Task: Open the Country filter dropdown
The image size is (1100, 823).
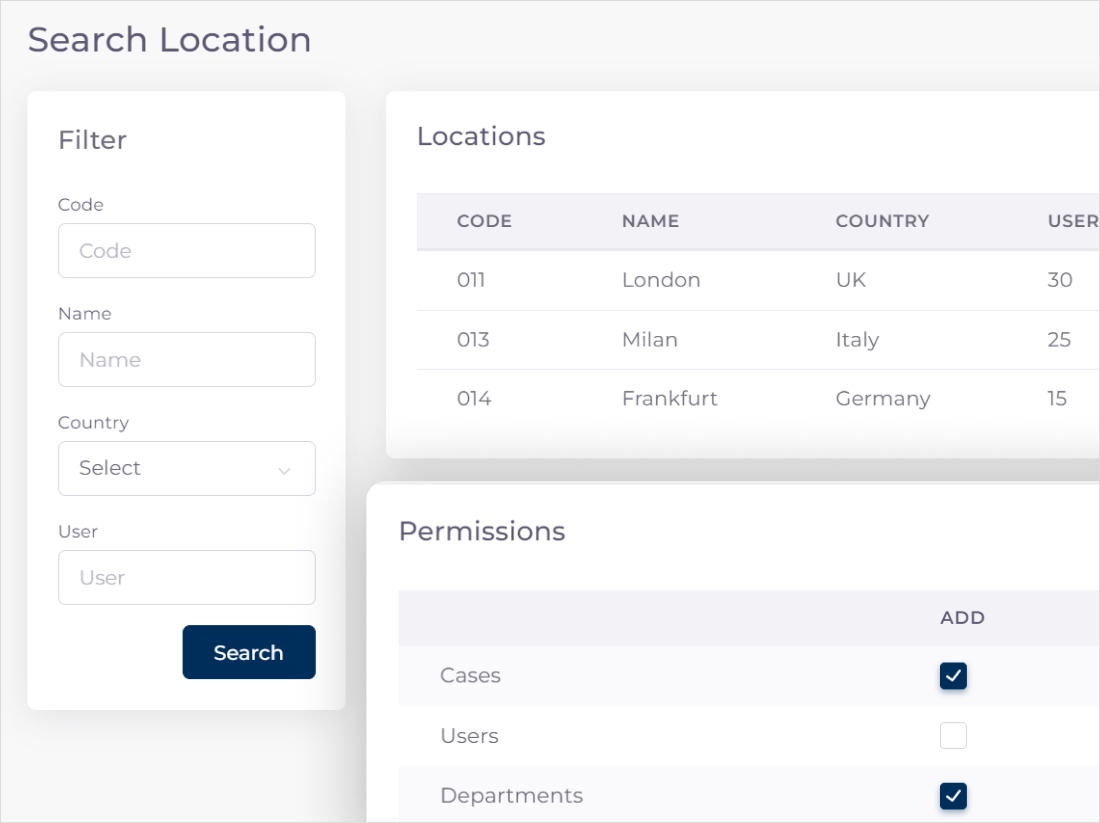Action: click(186, 468)
